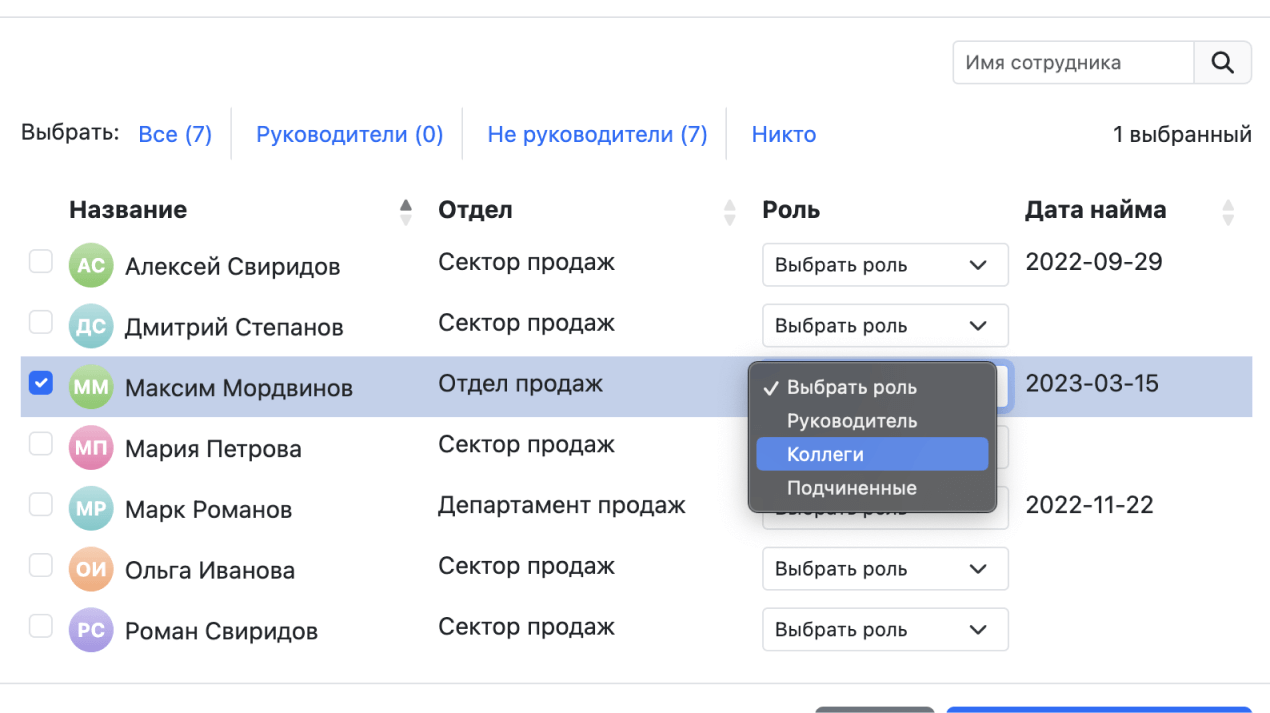Screen dimensions: 1270x713
Task: Check the box for Алексей Свиридов
Action: pyautogui.click(x=40, y=262)
